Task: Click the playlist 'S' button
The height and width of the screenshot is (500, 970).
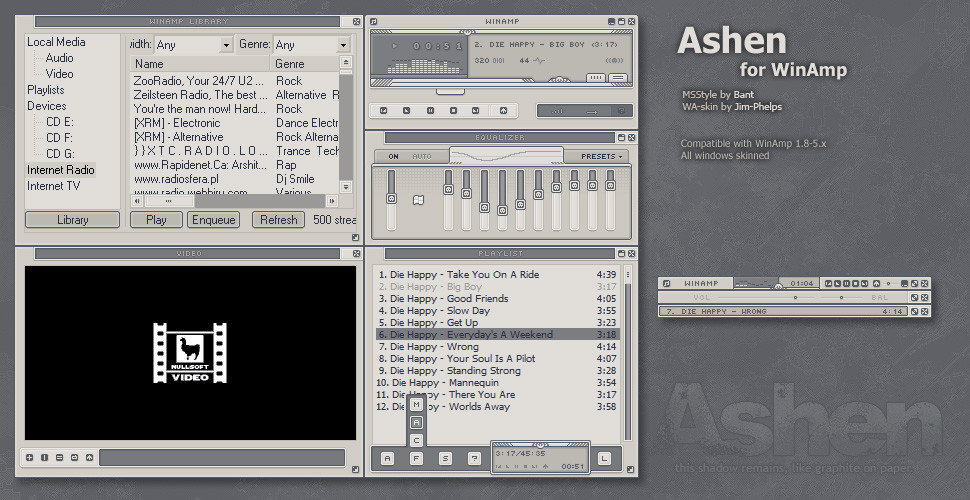Action: (x=445, y=459)
